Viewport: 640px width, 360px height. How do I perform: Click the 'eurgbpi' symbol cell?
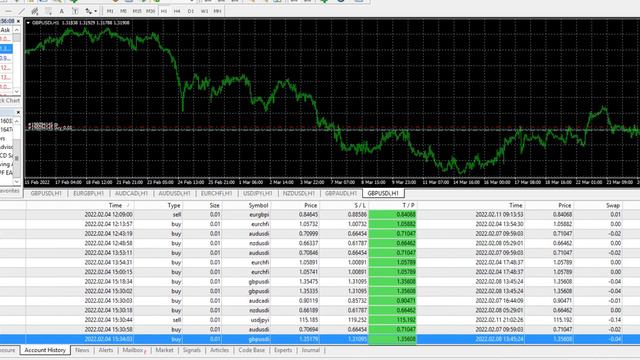259,214
